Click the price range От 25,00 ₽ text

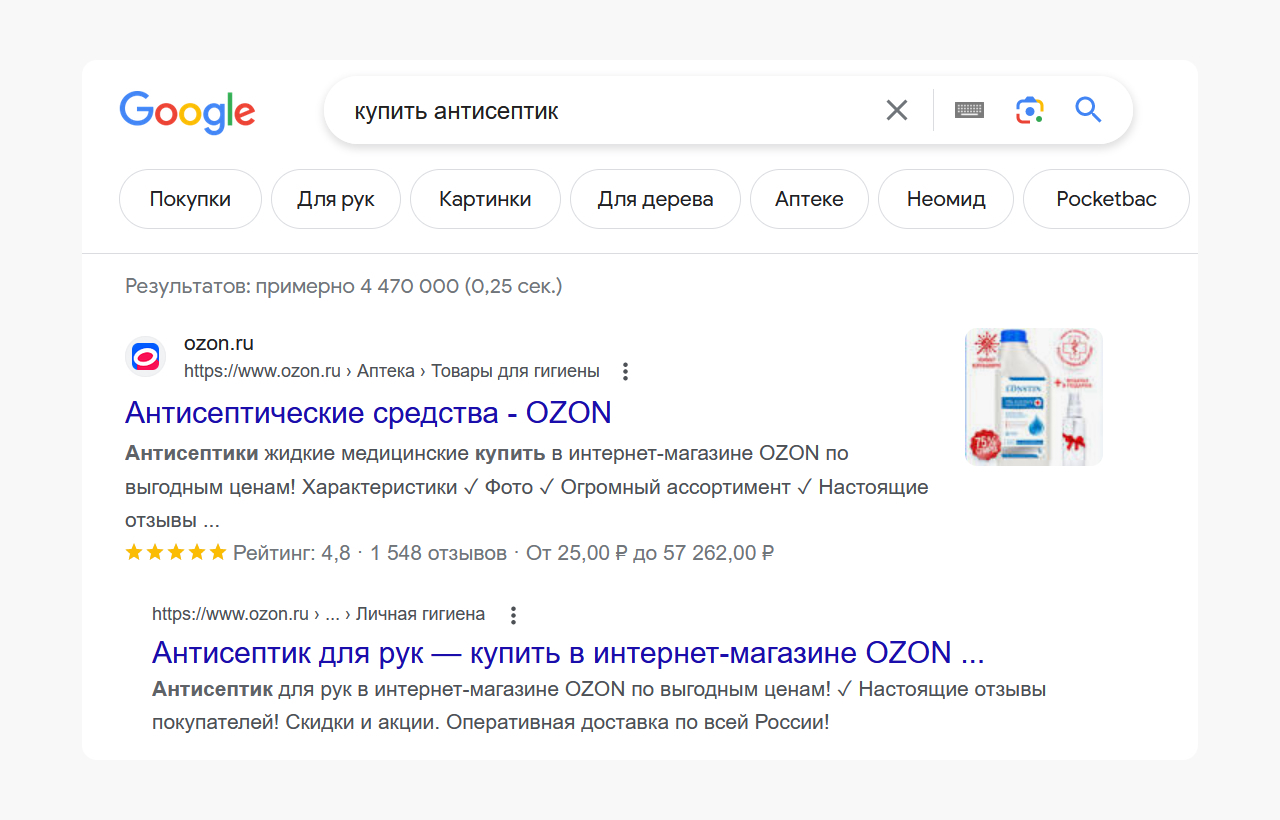(650, 553)
